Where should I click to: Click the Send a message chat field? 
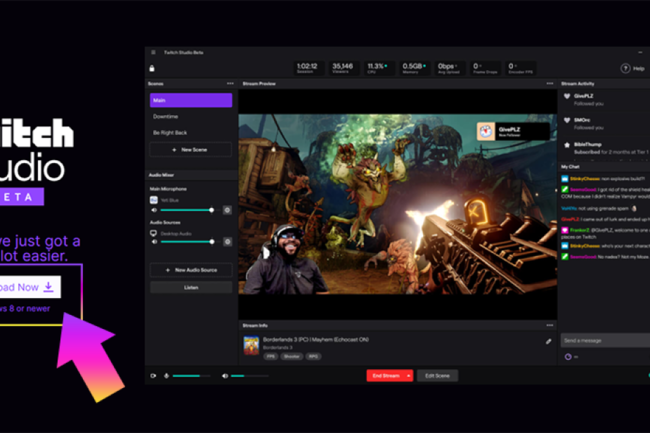600,341
